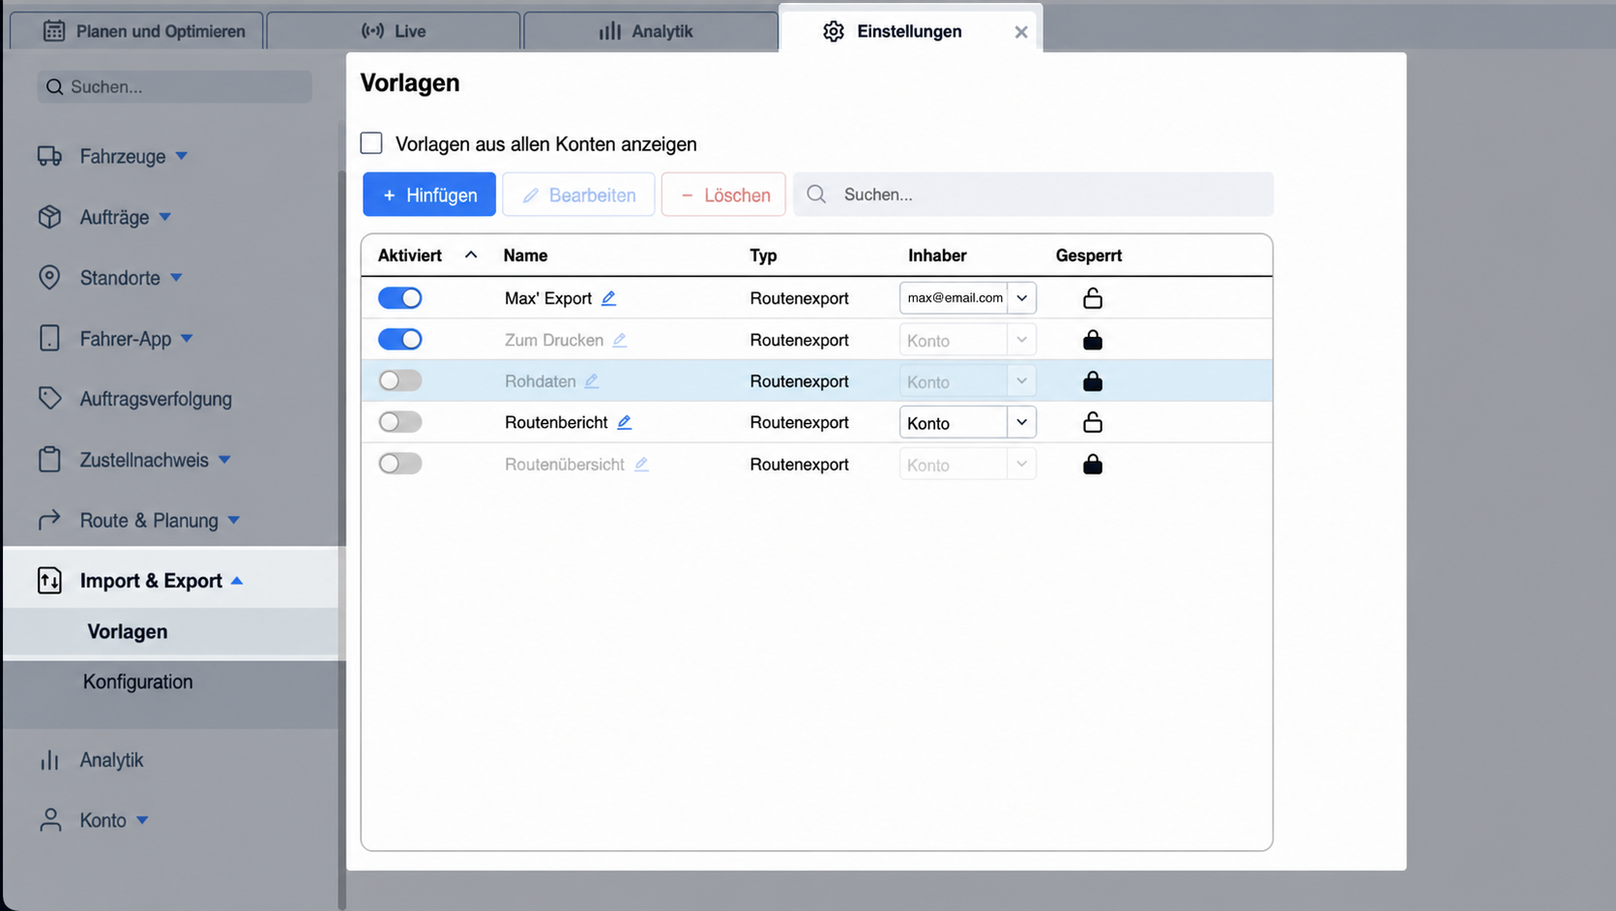
Task: Click the tag icon beside Auftragsverfolgung
Action: (x=49, y=398)
